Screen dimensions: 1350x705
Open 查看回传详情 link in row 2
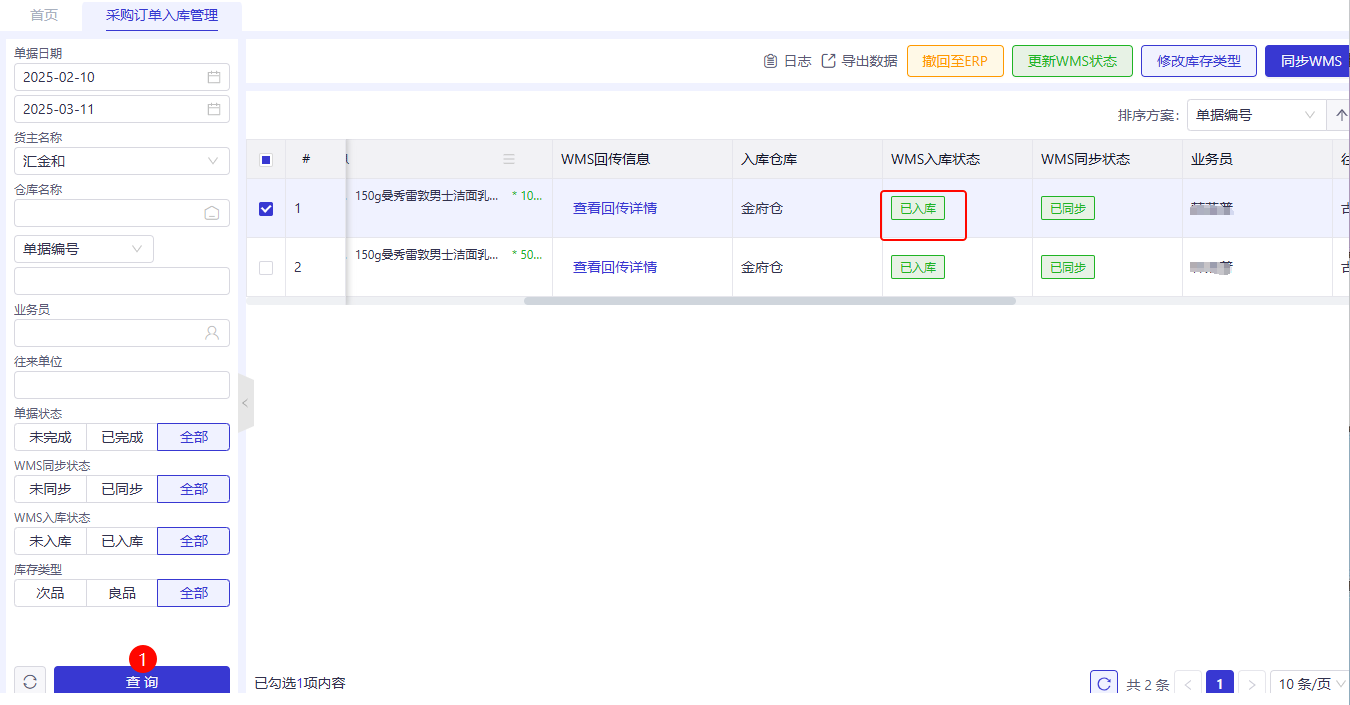[x=615, y=268]
